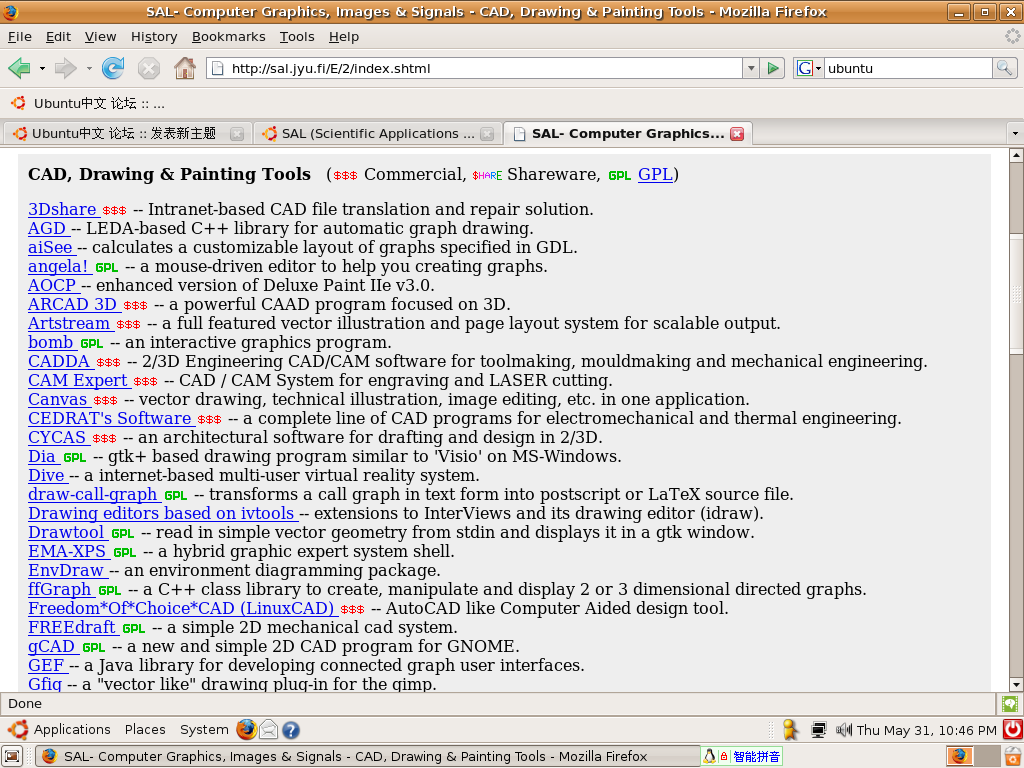Follow the Artstream link
The width and height of the screenshot is (1024, 768).
(x=69, y=323)
